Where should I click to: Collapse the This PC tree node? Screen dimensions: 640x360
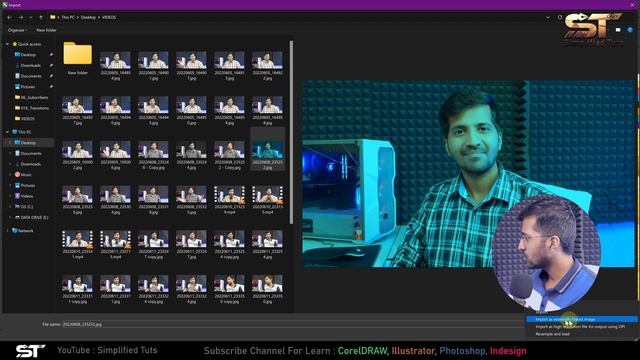(7, 132)
